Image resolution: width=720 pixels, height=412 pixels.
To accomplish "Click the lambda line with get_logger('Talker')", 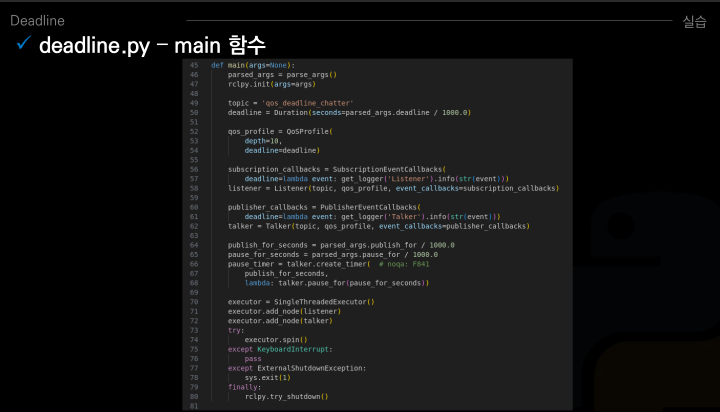I will 372,217.
